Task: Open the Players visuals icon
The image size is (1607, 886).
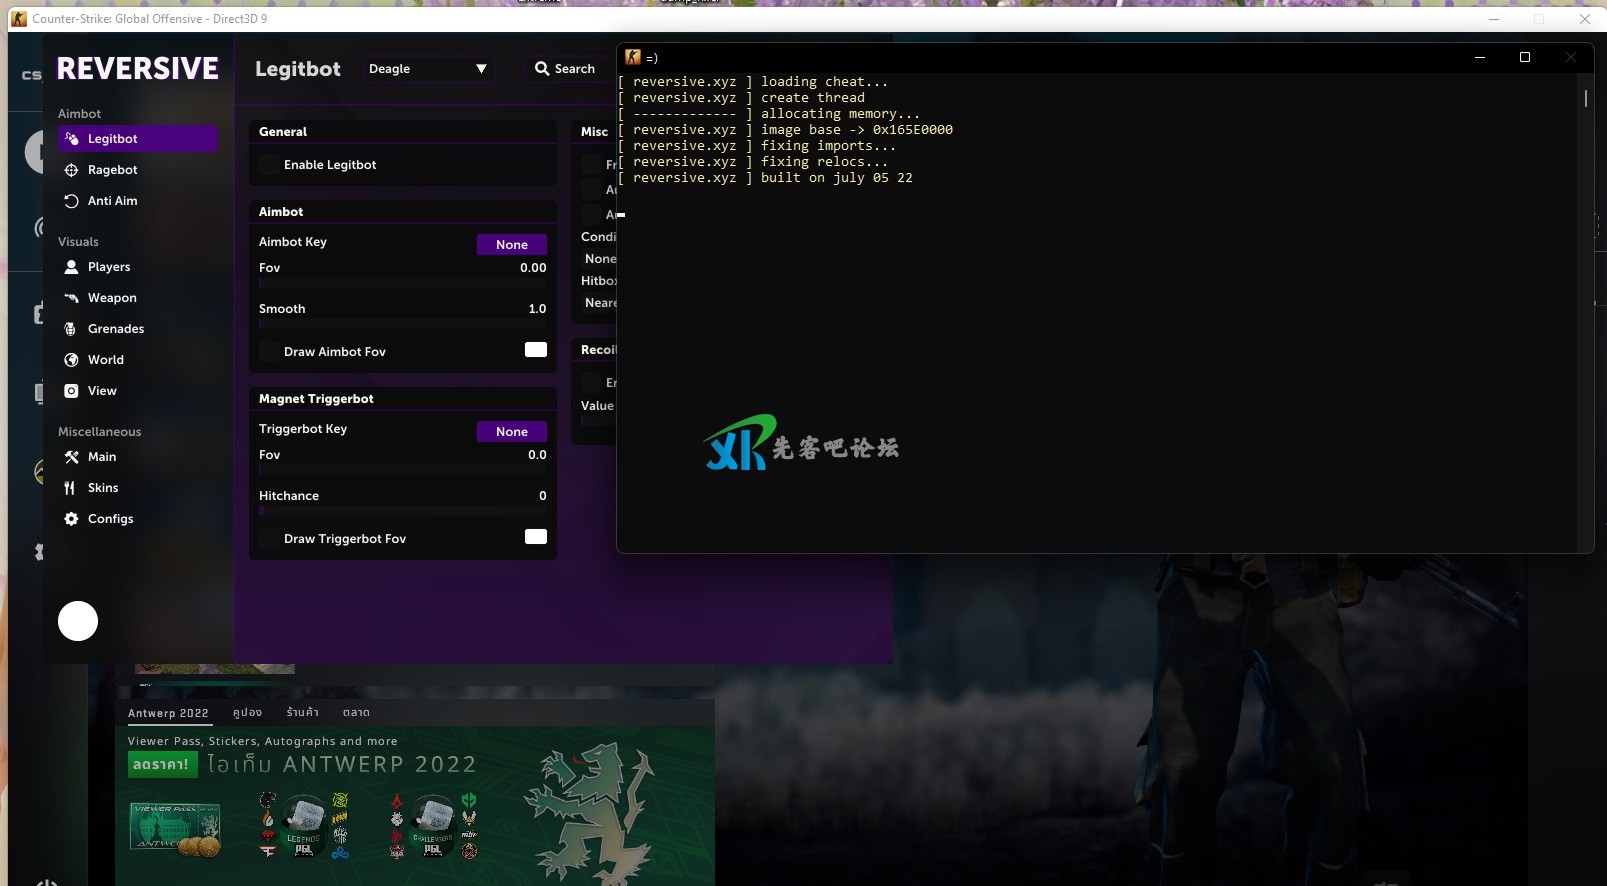Action: pyautogui.click(x=71, y=267)
